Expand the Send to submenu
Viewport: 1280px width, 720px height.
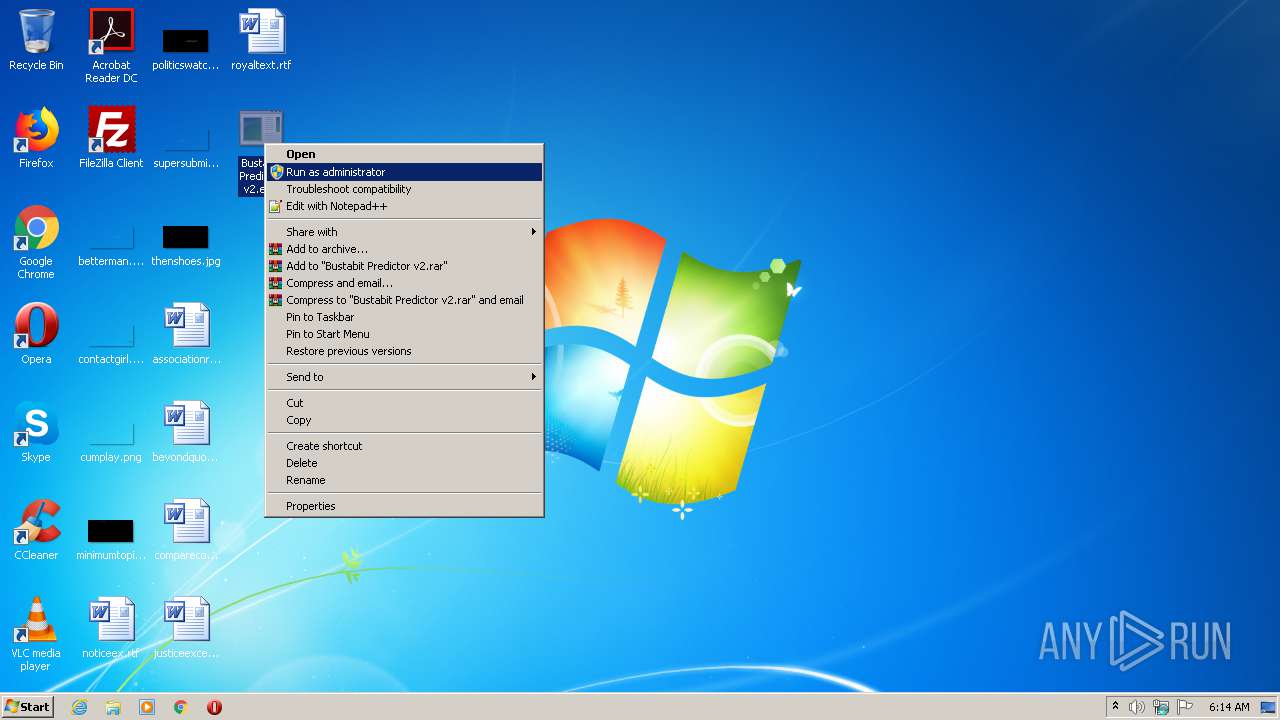[x=404, y=377]
